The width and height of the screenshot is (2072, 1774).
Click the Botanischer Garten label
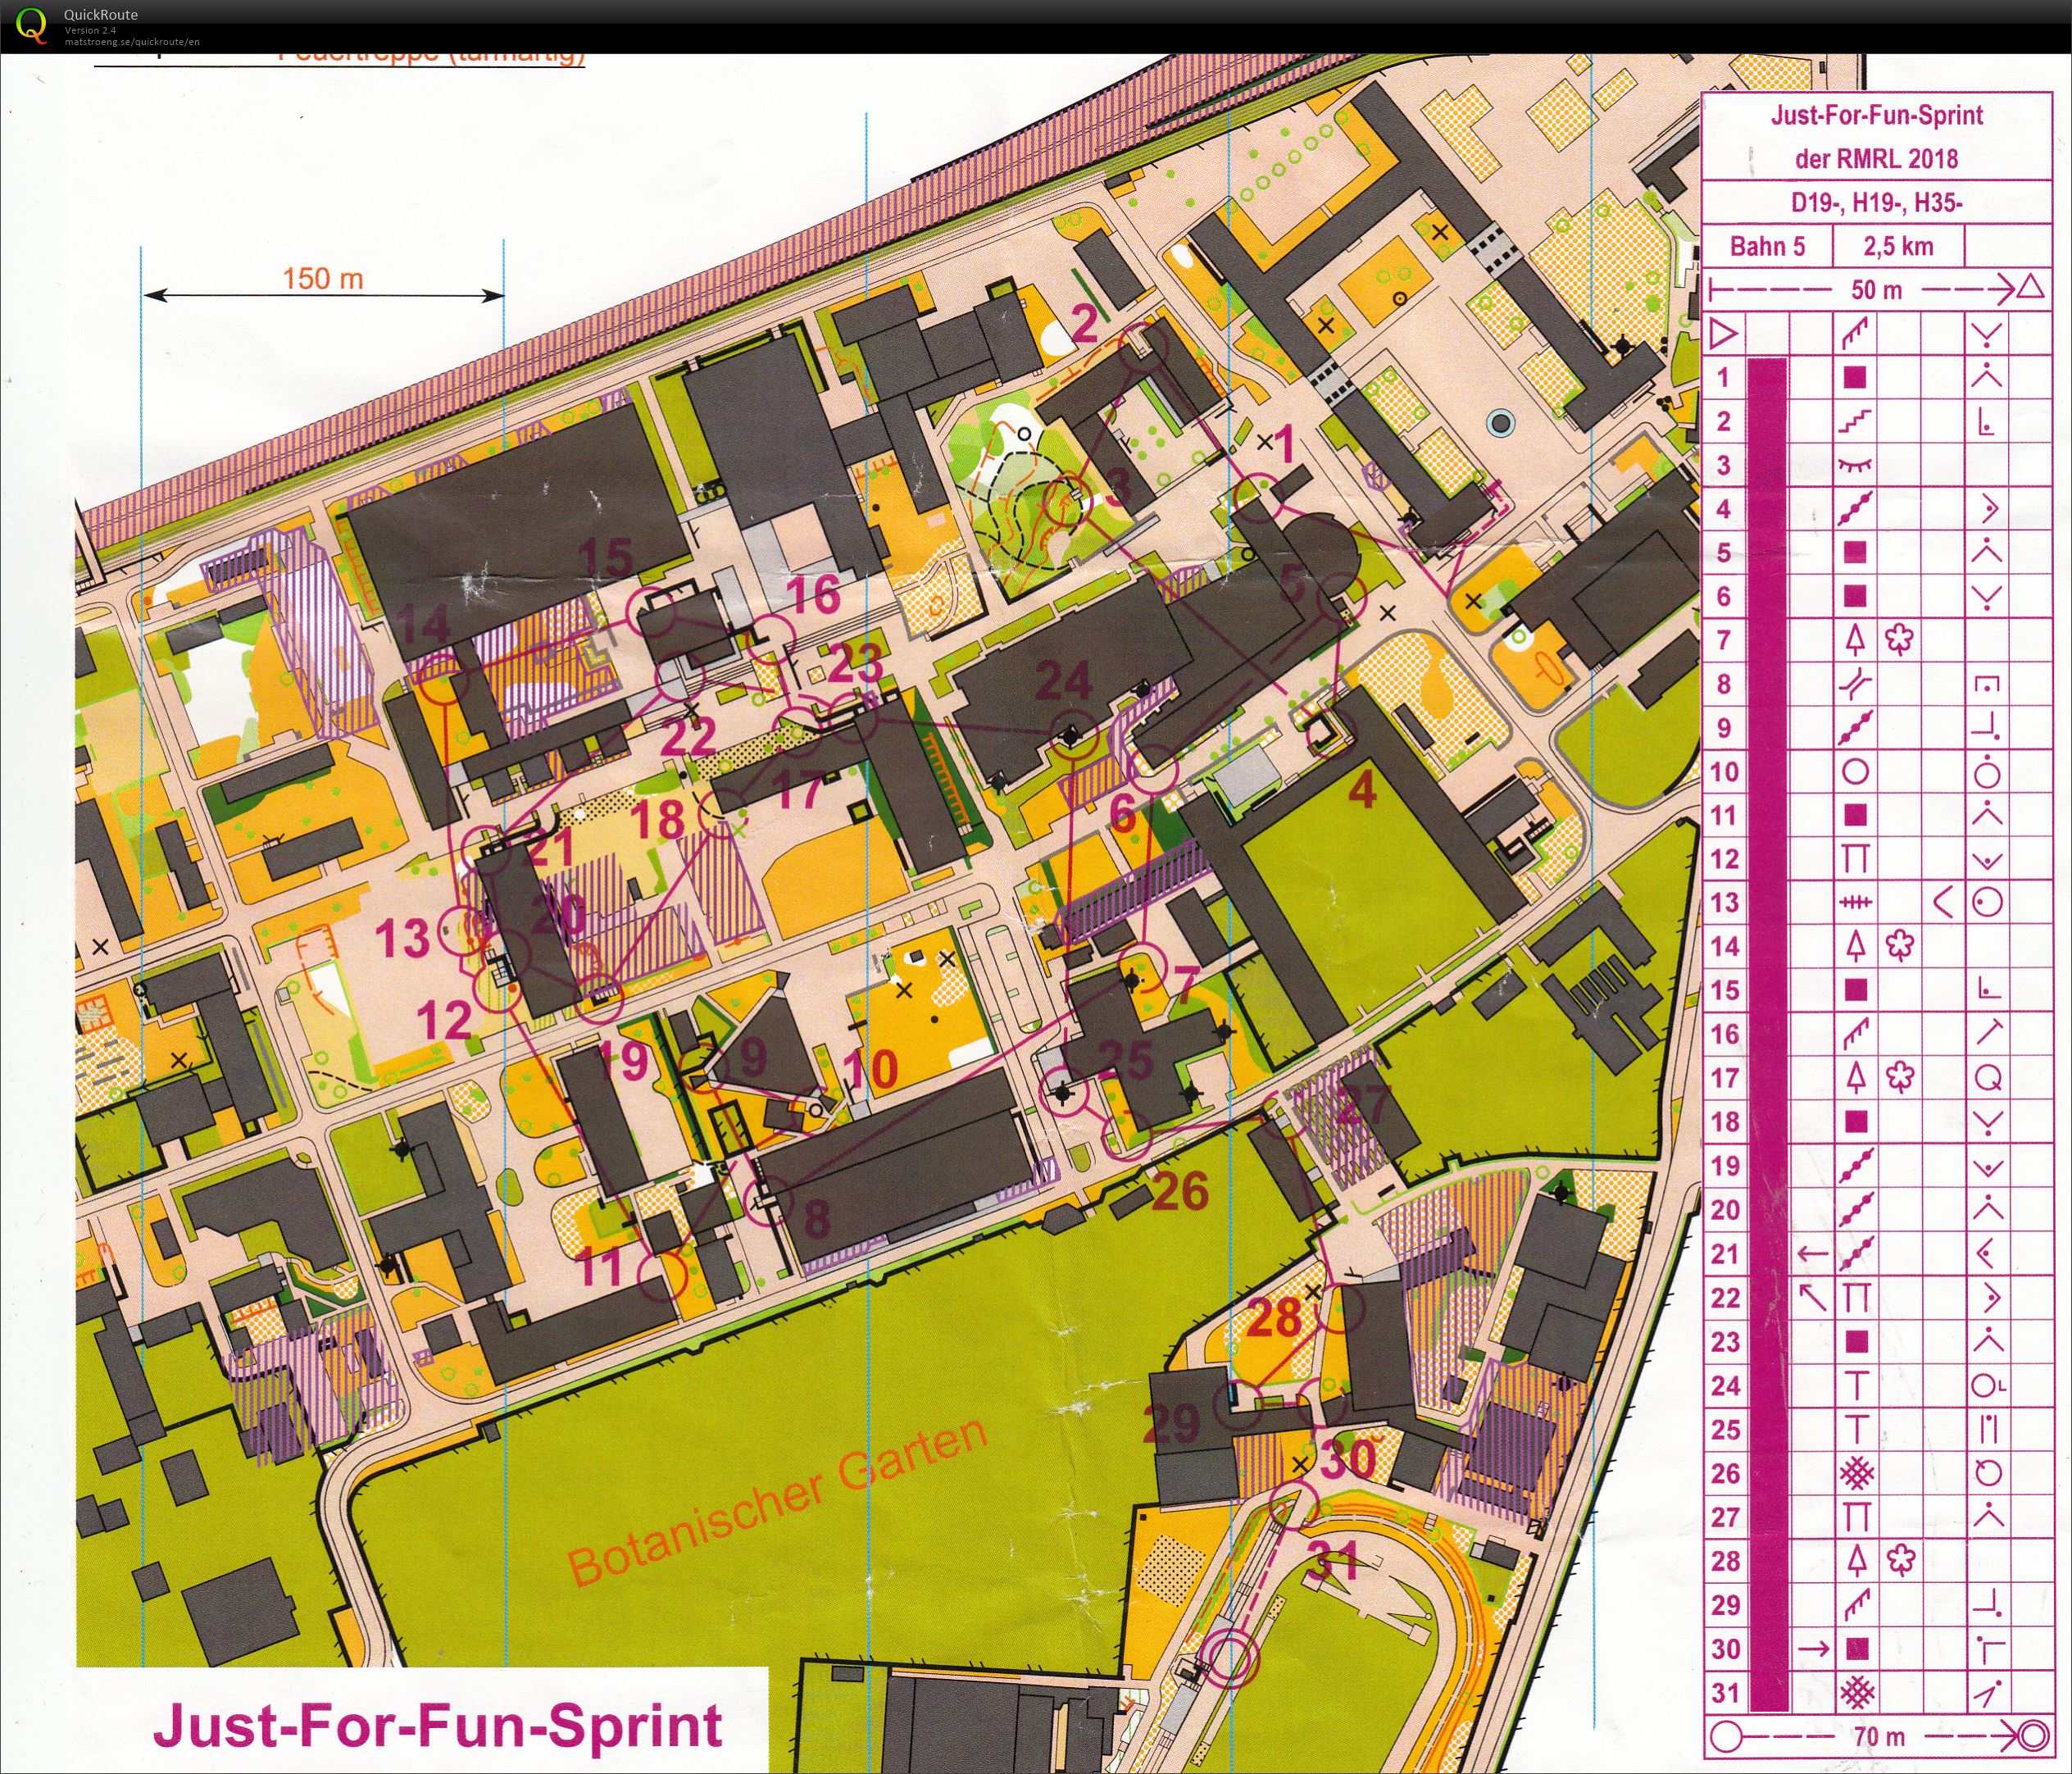pos(778,1500)
